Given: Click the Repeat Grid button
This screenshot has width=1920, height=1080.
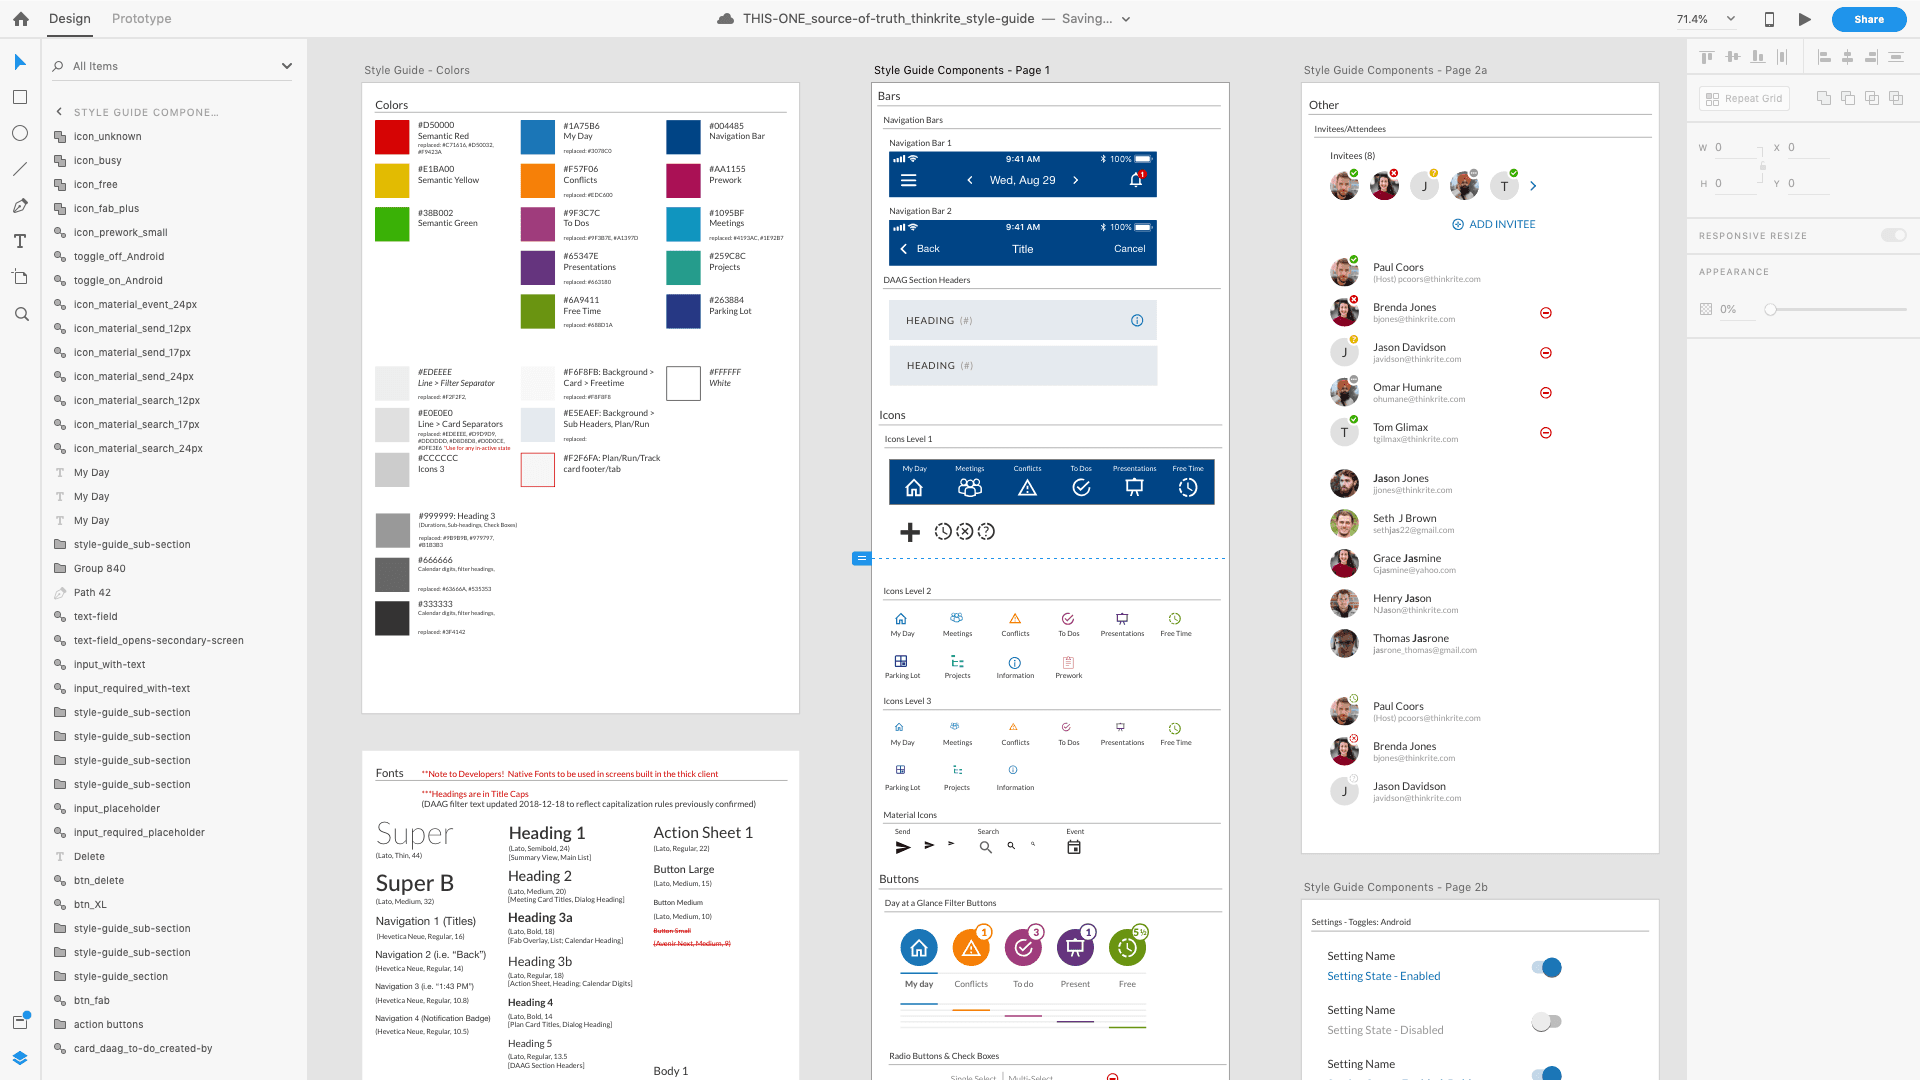Looking at the screenshot, I should click(x=1744, y=98).
